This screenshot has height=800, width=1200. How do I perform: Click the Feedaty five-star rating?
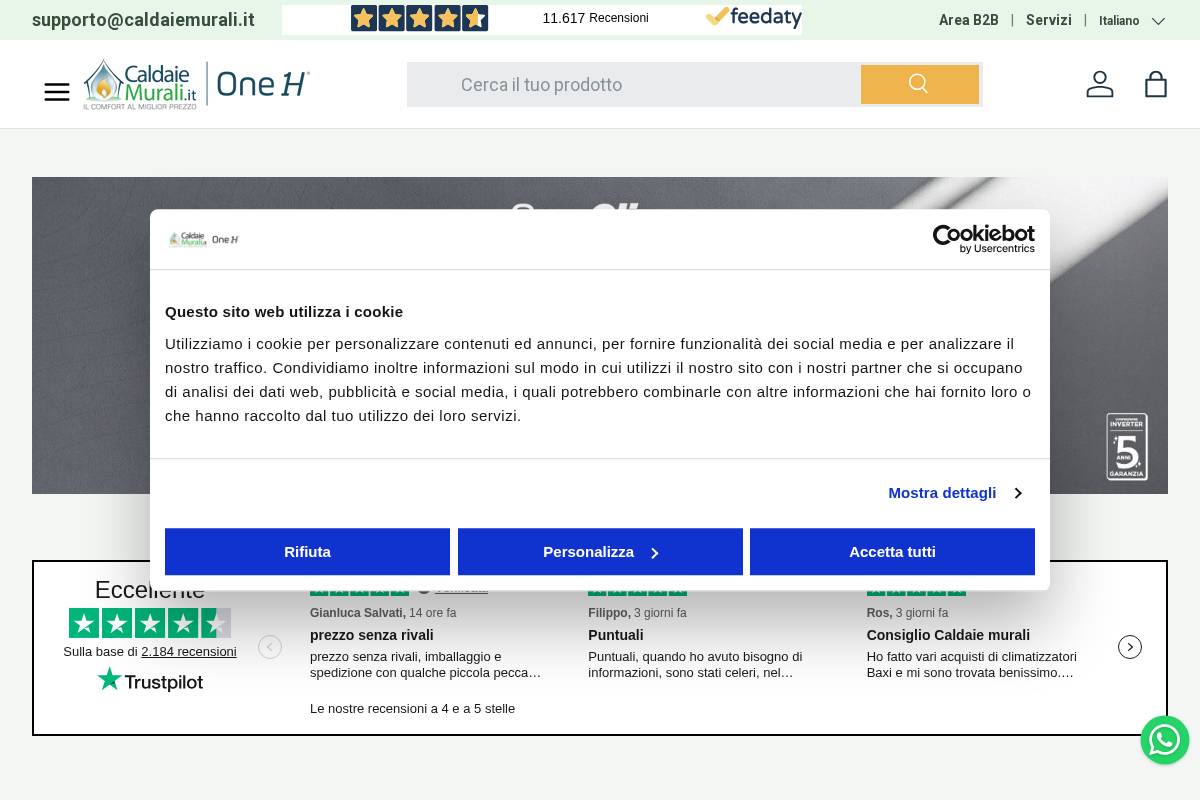pyautogui.click(x=419, y=18)
